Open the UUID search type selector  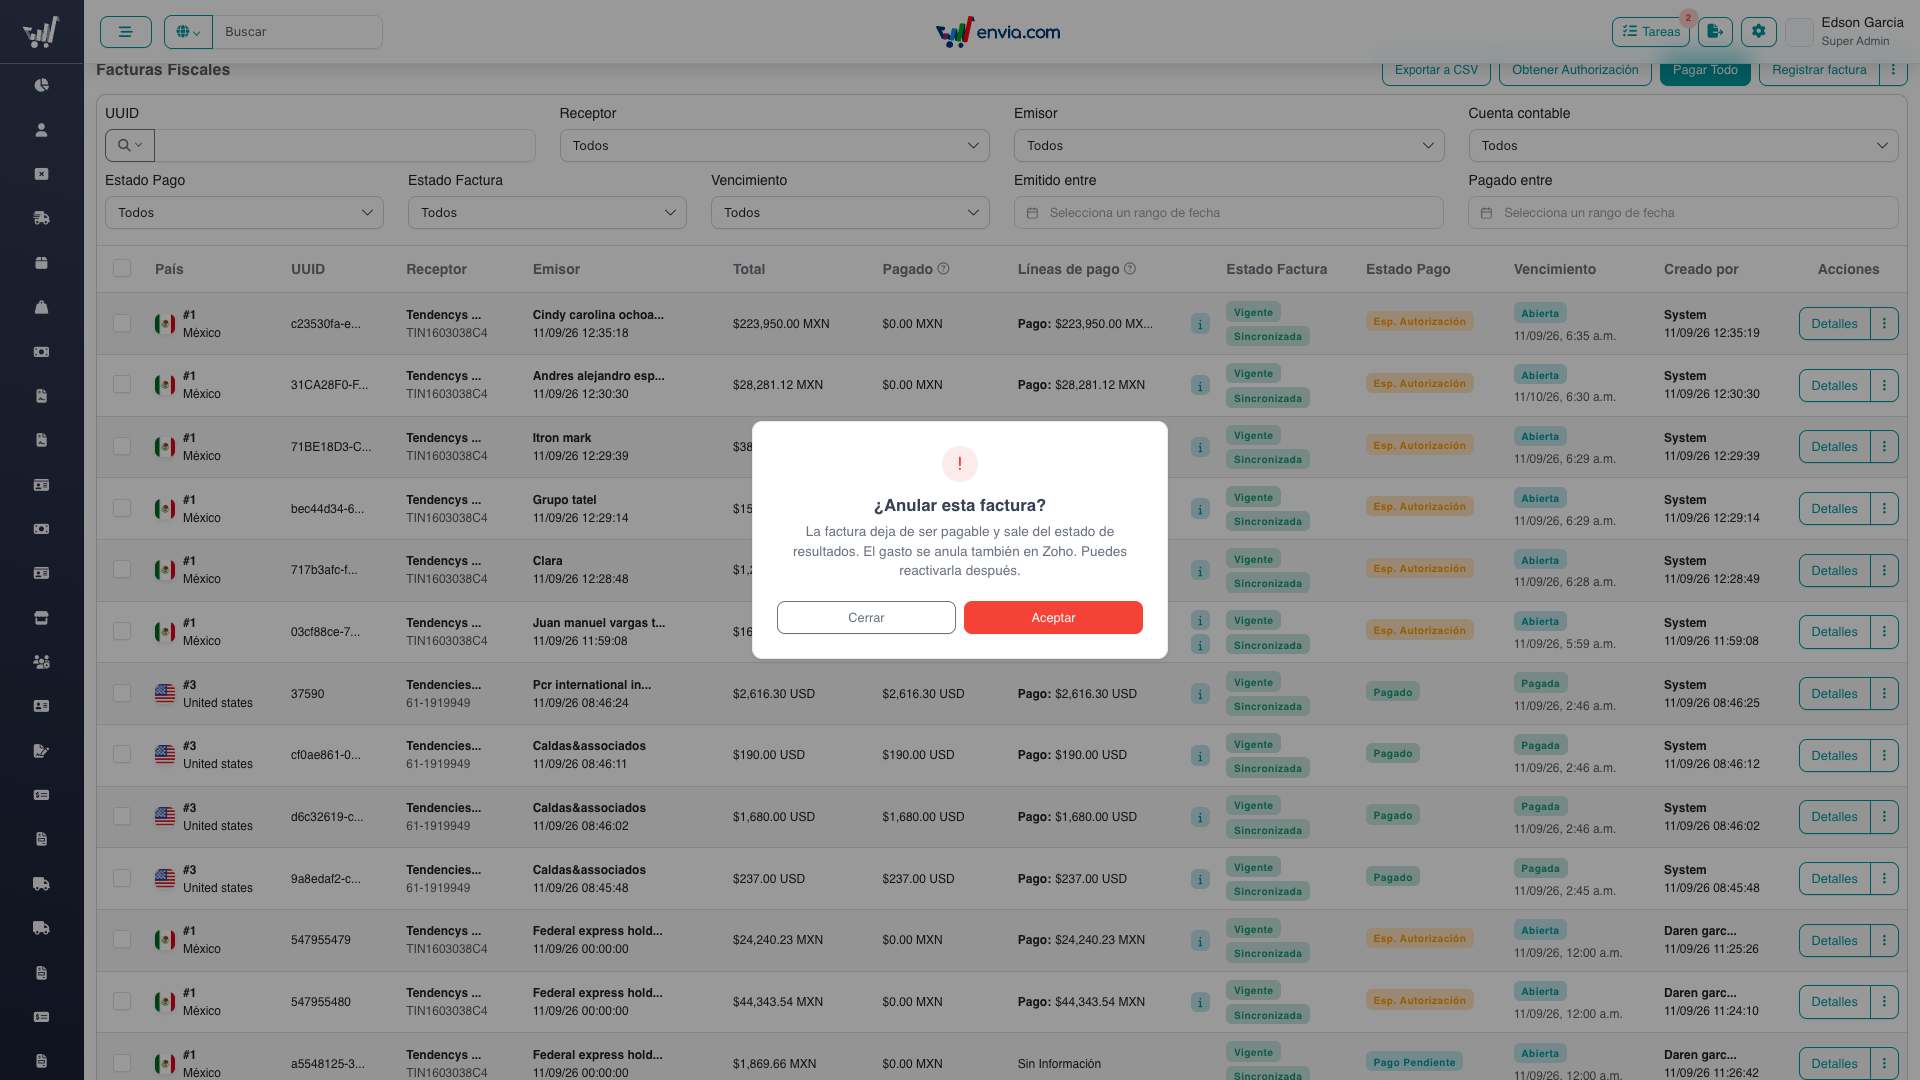(x=130, y=146)
